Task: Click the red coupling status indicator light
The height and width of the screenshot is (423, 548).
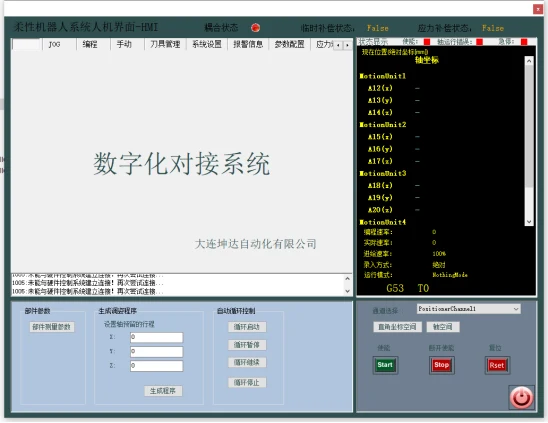Action: pos(255,28)
